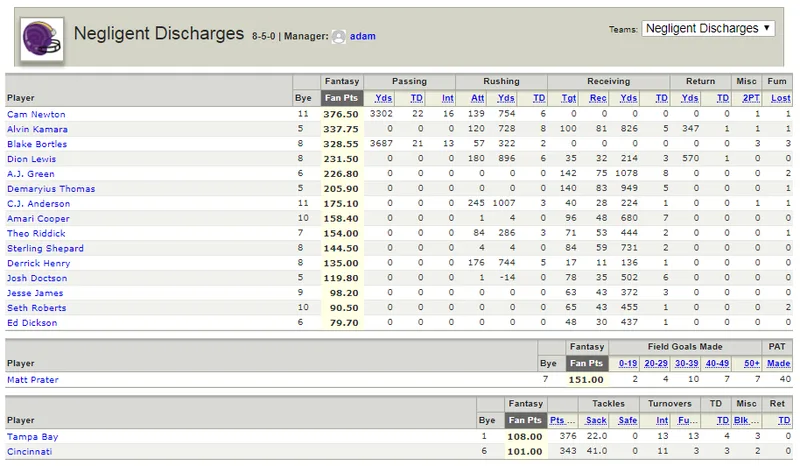Sort by Misc 2PT column header
The image size is (800, 466).
click(751, 98)
